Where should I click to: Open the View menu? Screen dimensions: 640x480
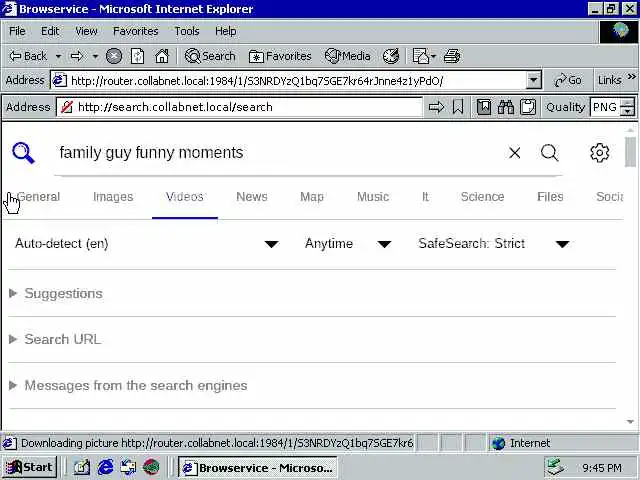pos(87,31)
